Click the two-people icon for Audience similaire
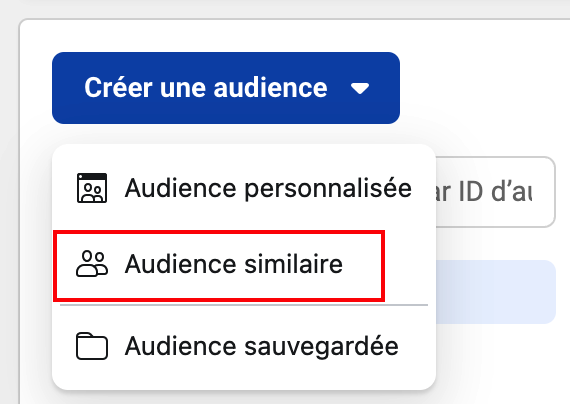 pyautogui.click(x=92, y=264)
